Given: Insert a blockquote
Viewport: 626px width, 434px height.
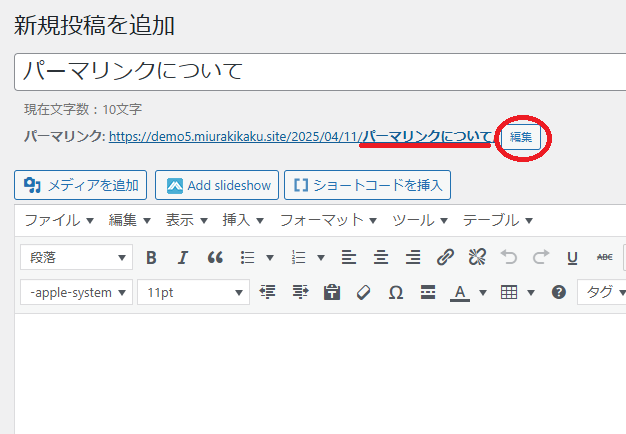Looking at the screenshot, I should [x=215, y=257].
